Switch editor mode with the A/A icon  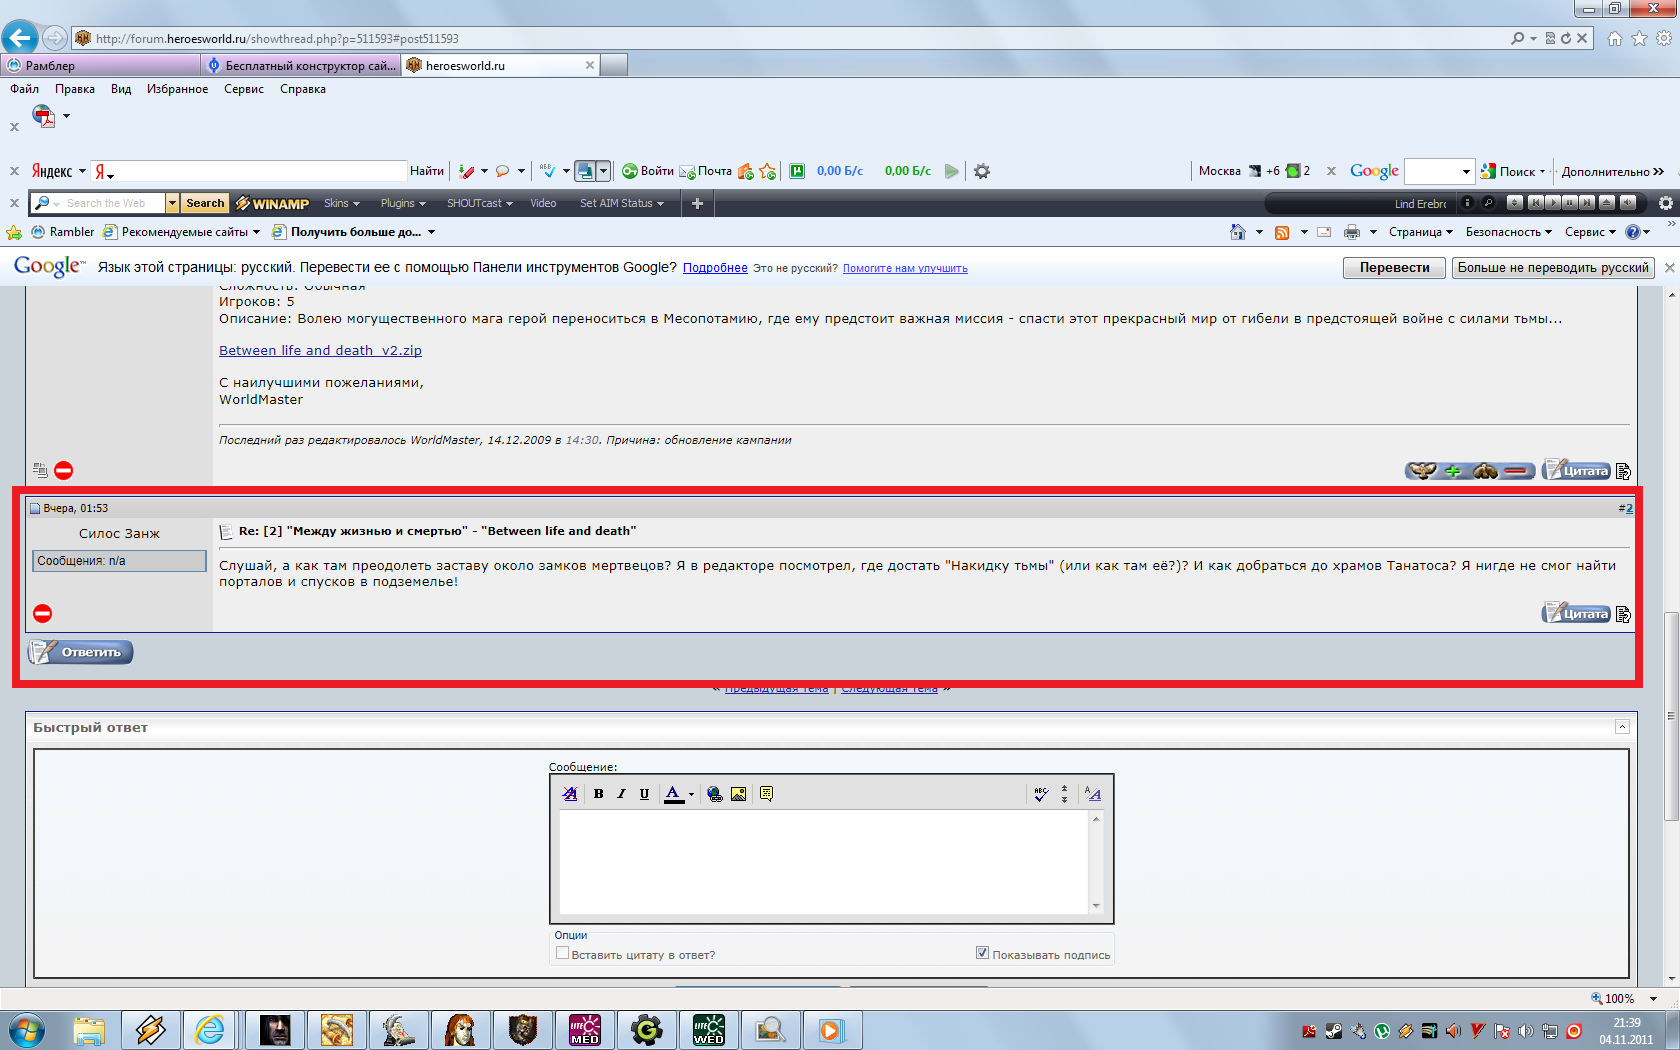tap(1093, 794)
